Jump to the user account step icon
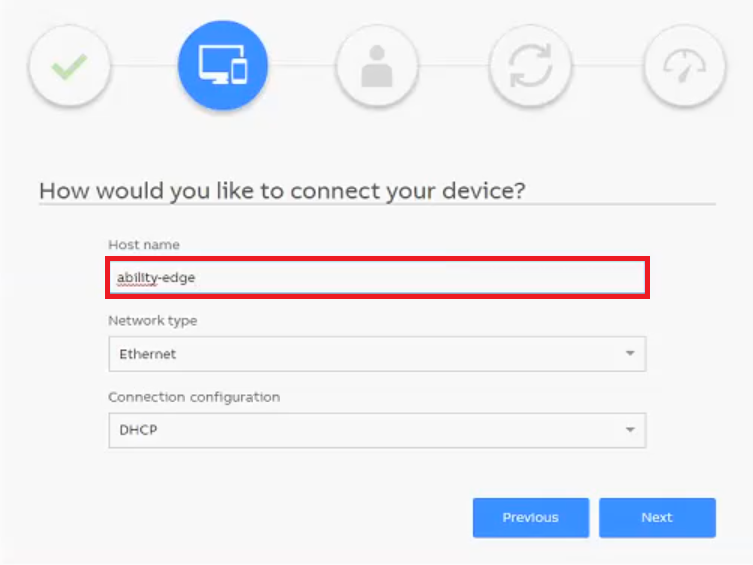 pos(377,65)
